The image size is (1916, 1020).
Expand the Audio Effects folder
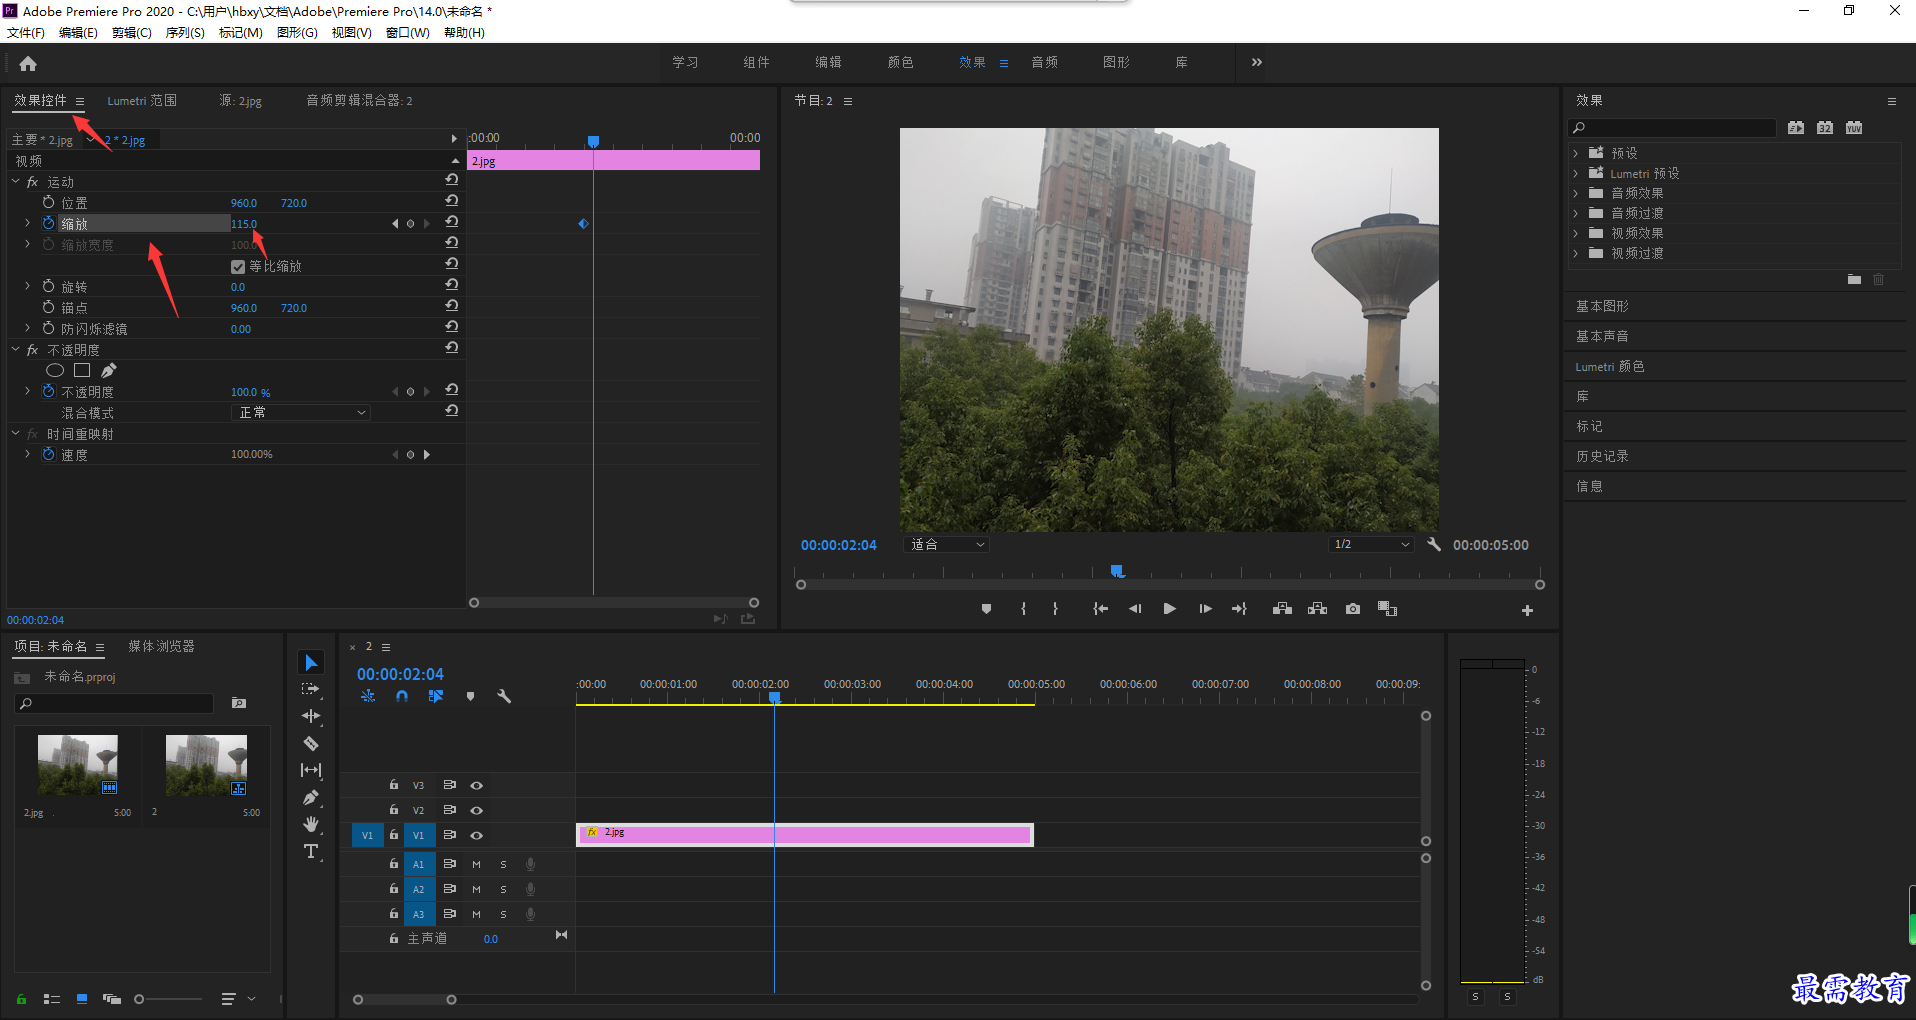[1575, 193]
